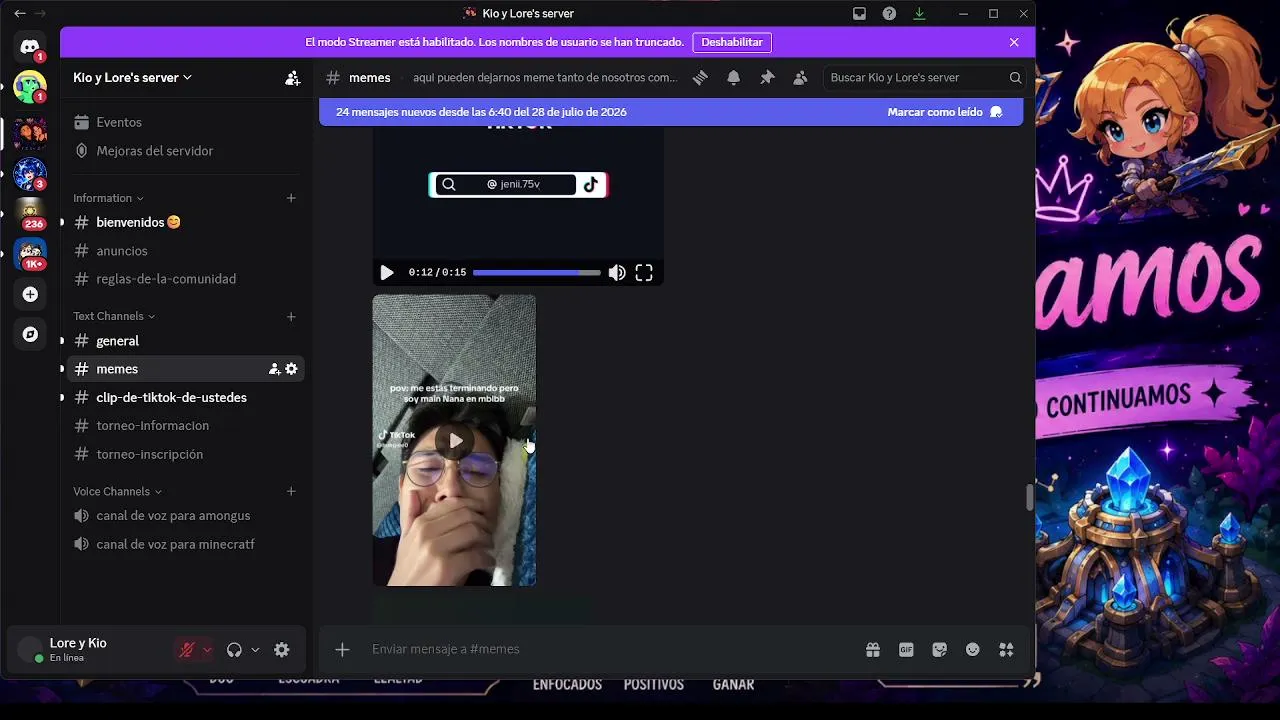Screen dimensions: 1280x720
Task: Click the attach file plus button
Action: (342, 650)
